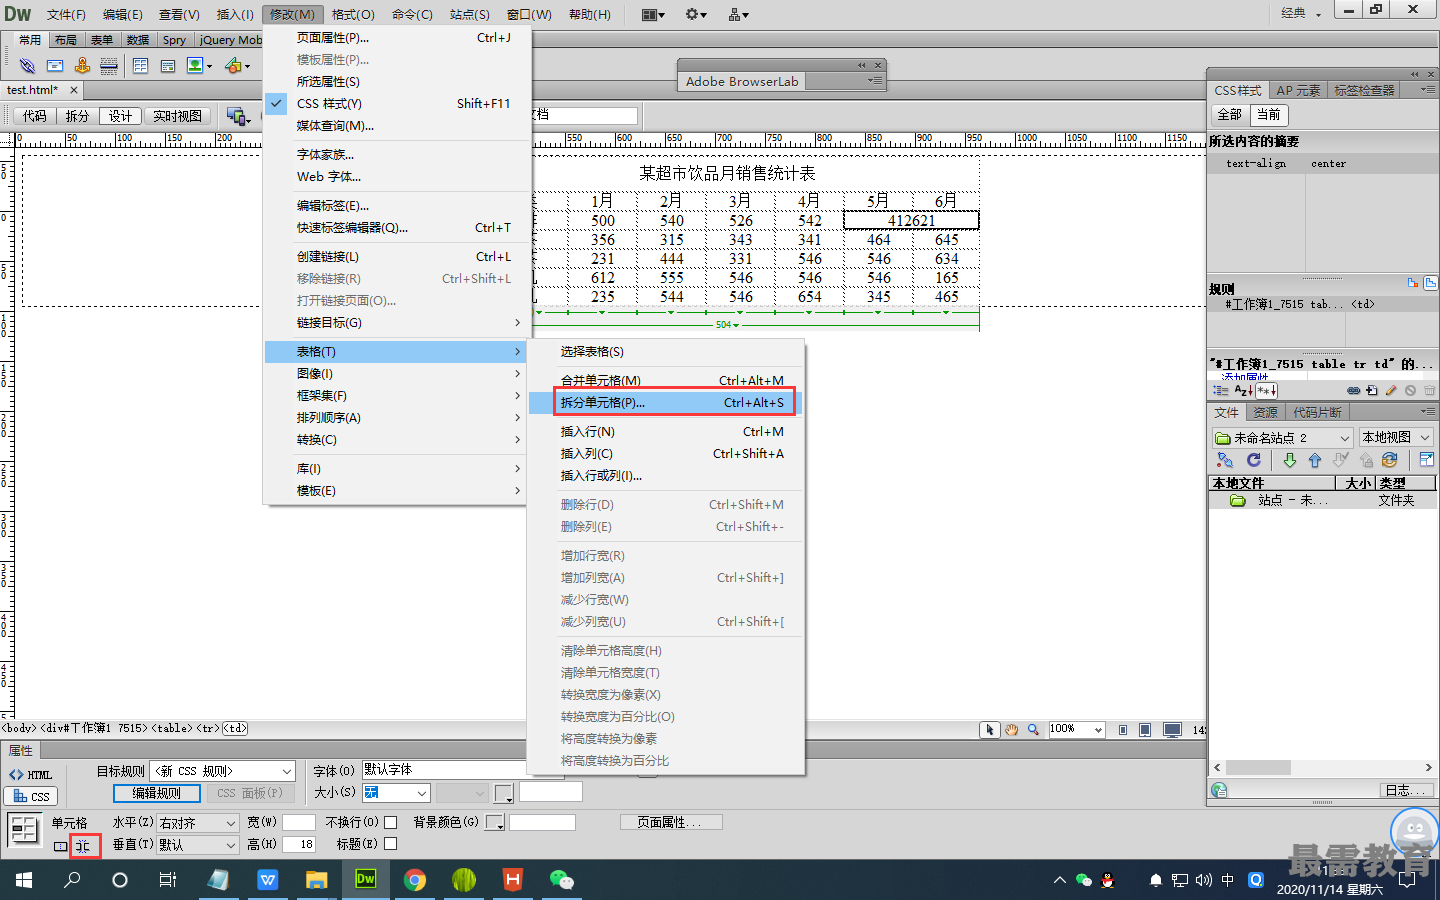Select the <table> tag in tag selector
This screenshot has width=1440, height=900.
pos(172,729)
